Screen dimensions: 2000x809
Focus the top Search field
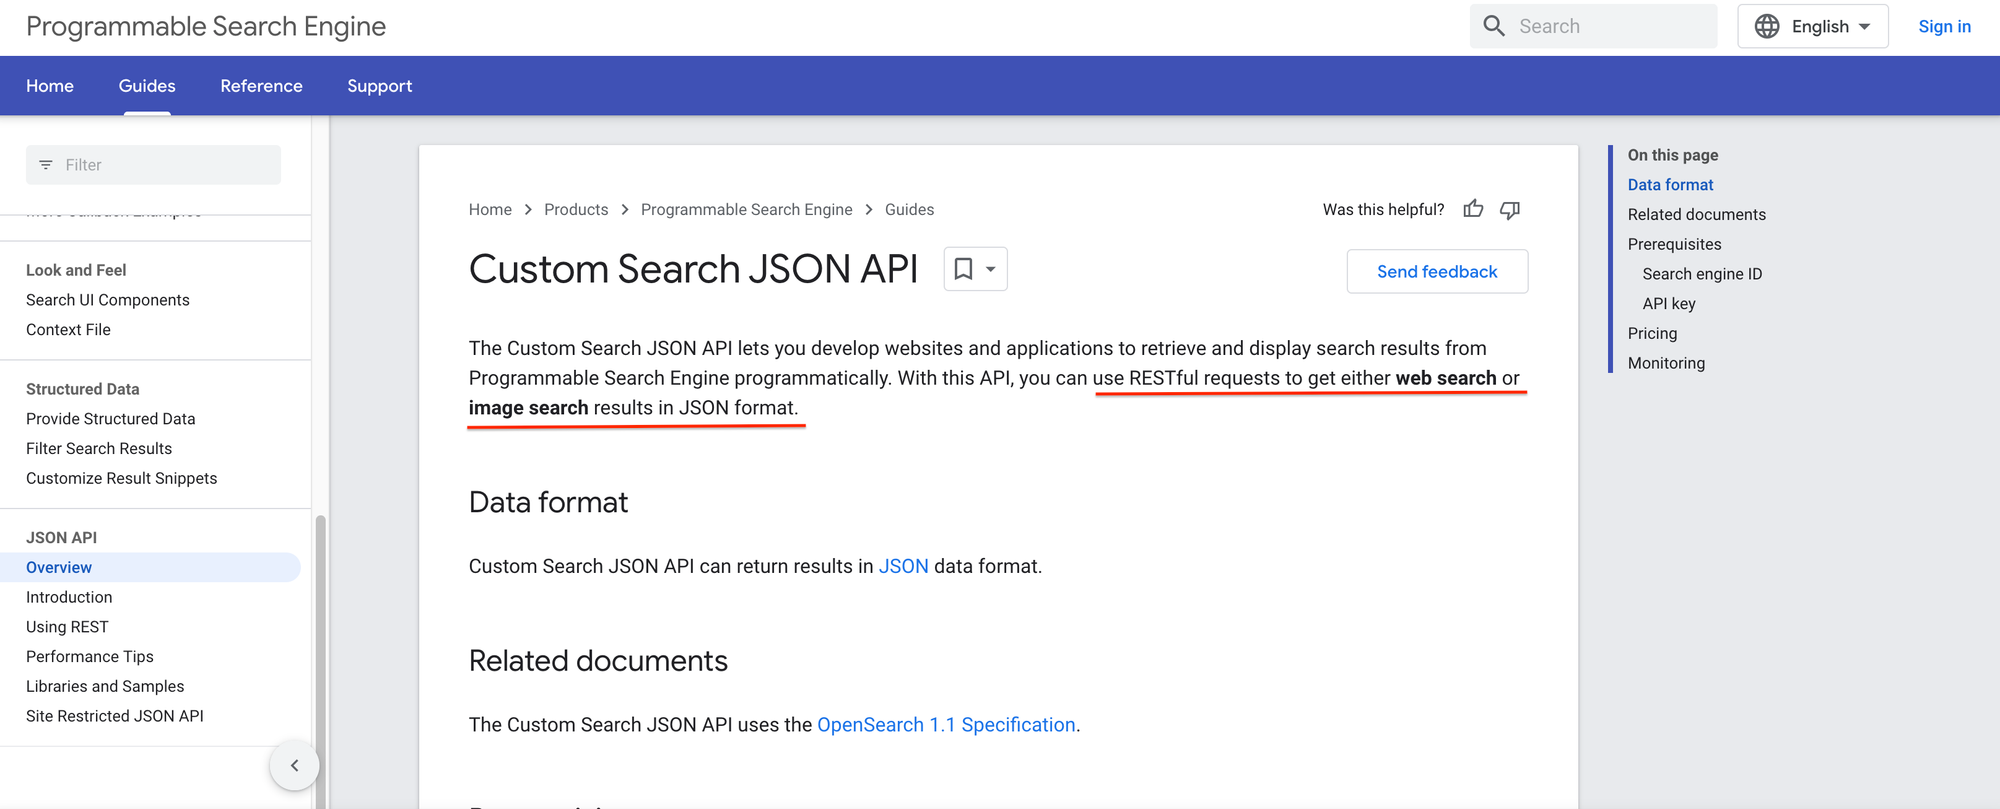(x=1594, y=26)
